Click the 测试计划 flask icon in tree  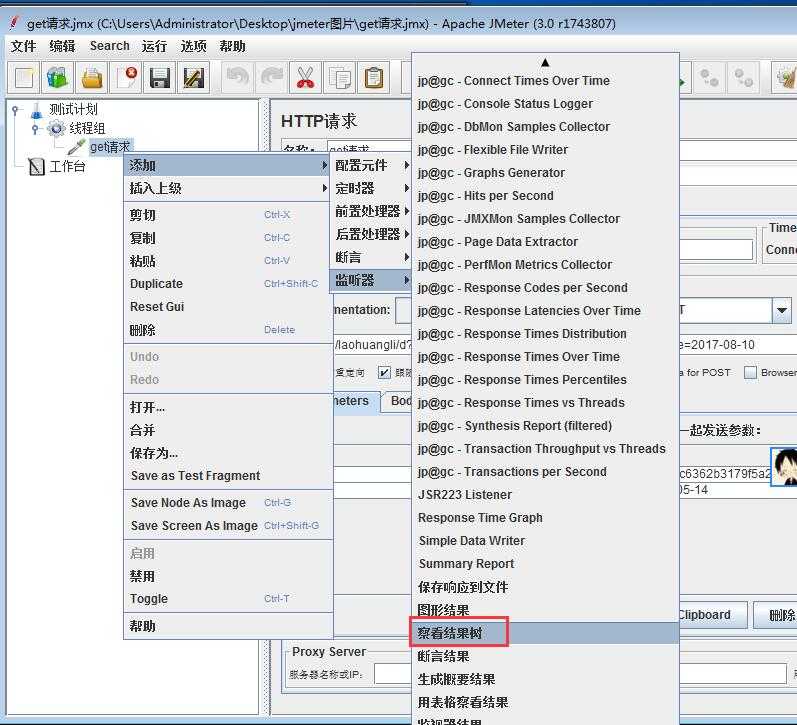pyautogui.click(x=37, y=110)
